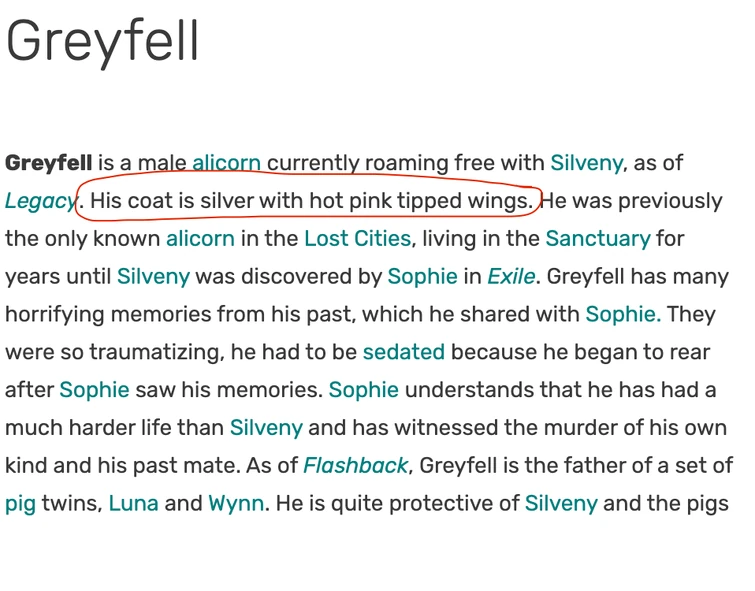Click Sophie link following "after"
Image resolution: width=755 pixels, height=591 pixels.
pyautogui.click(x=94, y=390)
